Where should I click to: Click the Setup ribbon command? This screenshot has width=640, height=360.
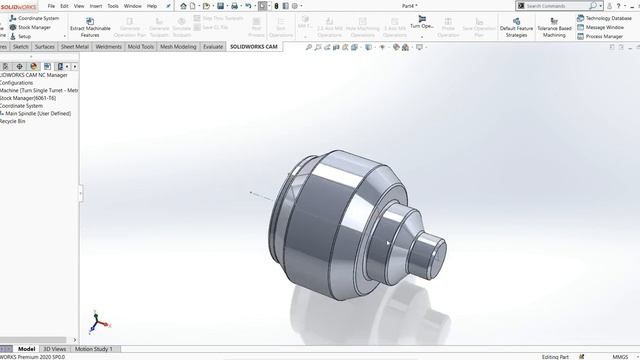[20, 36]
